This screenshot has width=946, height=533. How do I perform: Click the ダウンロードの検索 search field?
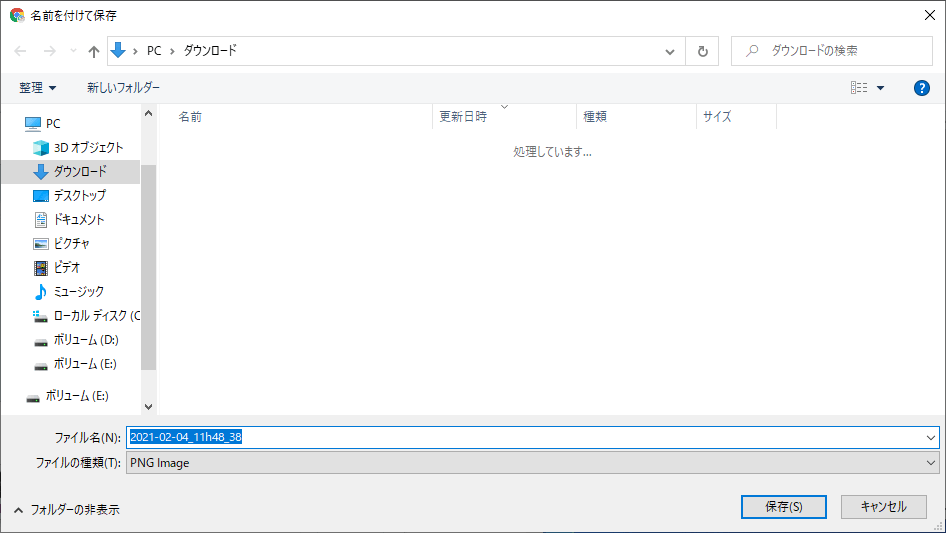pos(840,51)
